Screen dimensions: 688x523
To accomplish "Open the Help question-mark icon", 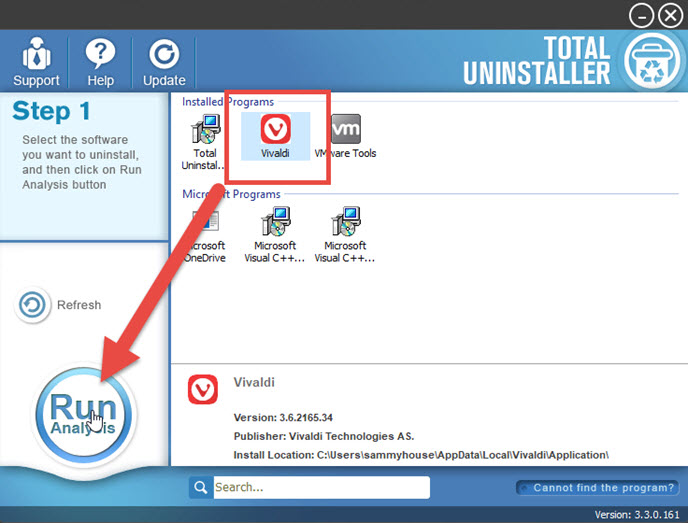I will click(x=100, y=54).
